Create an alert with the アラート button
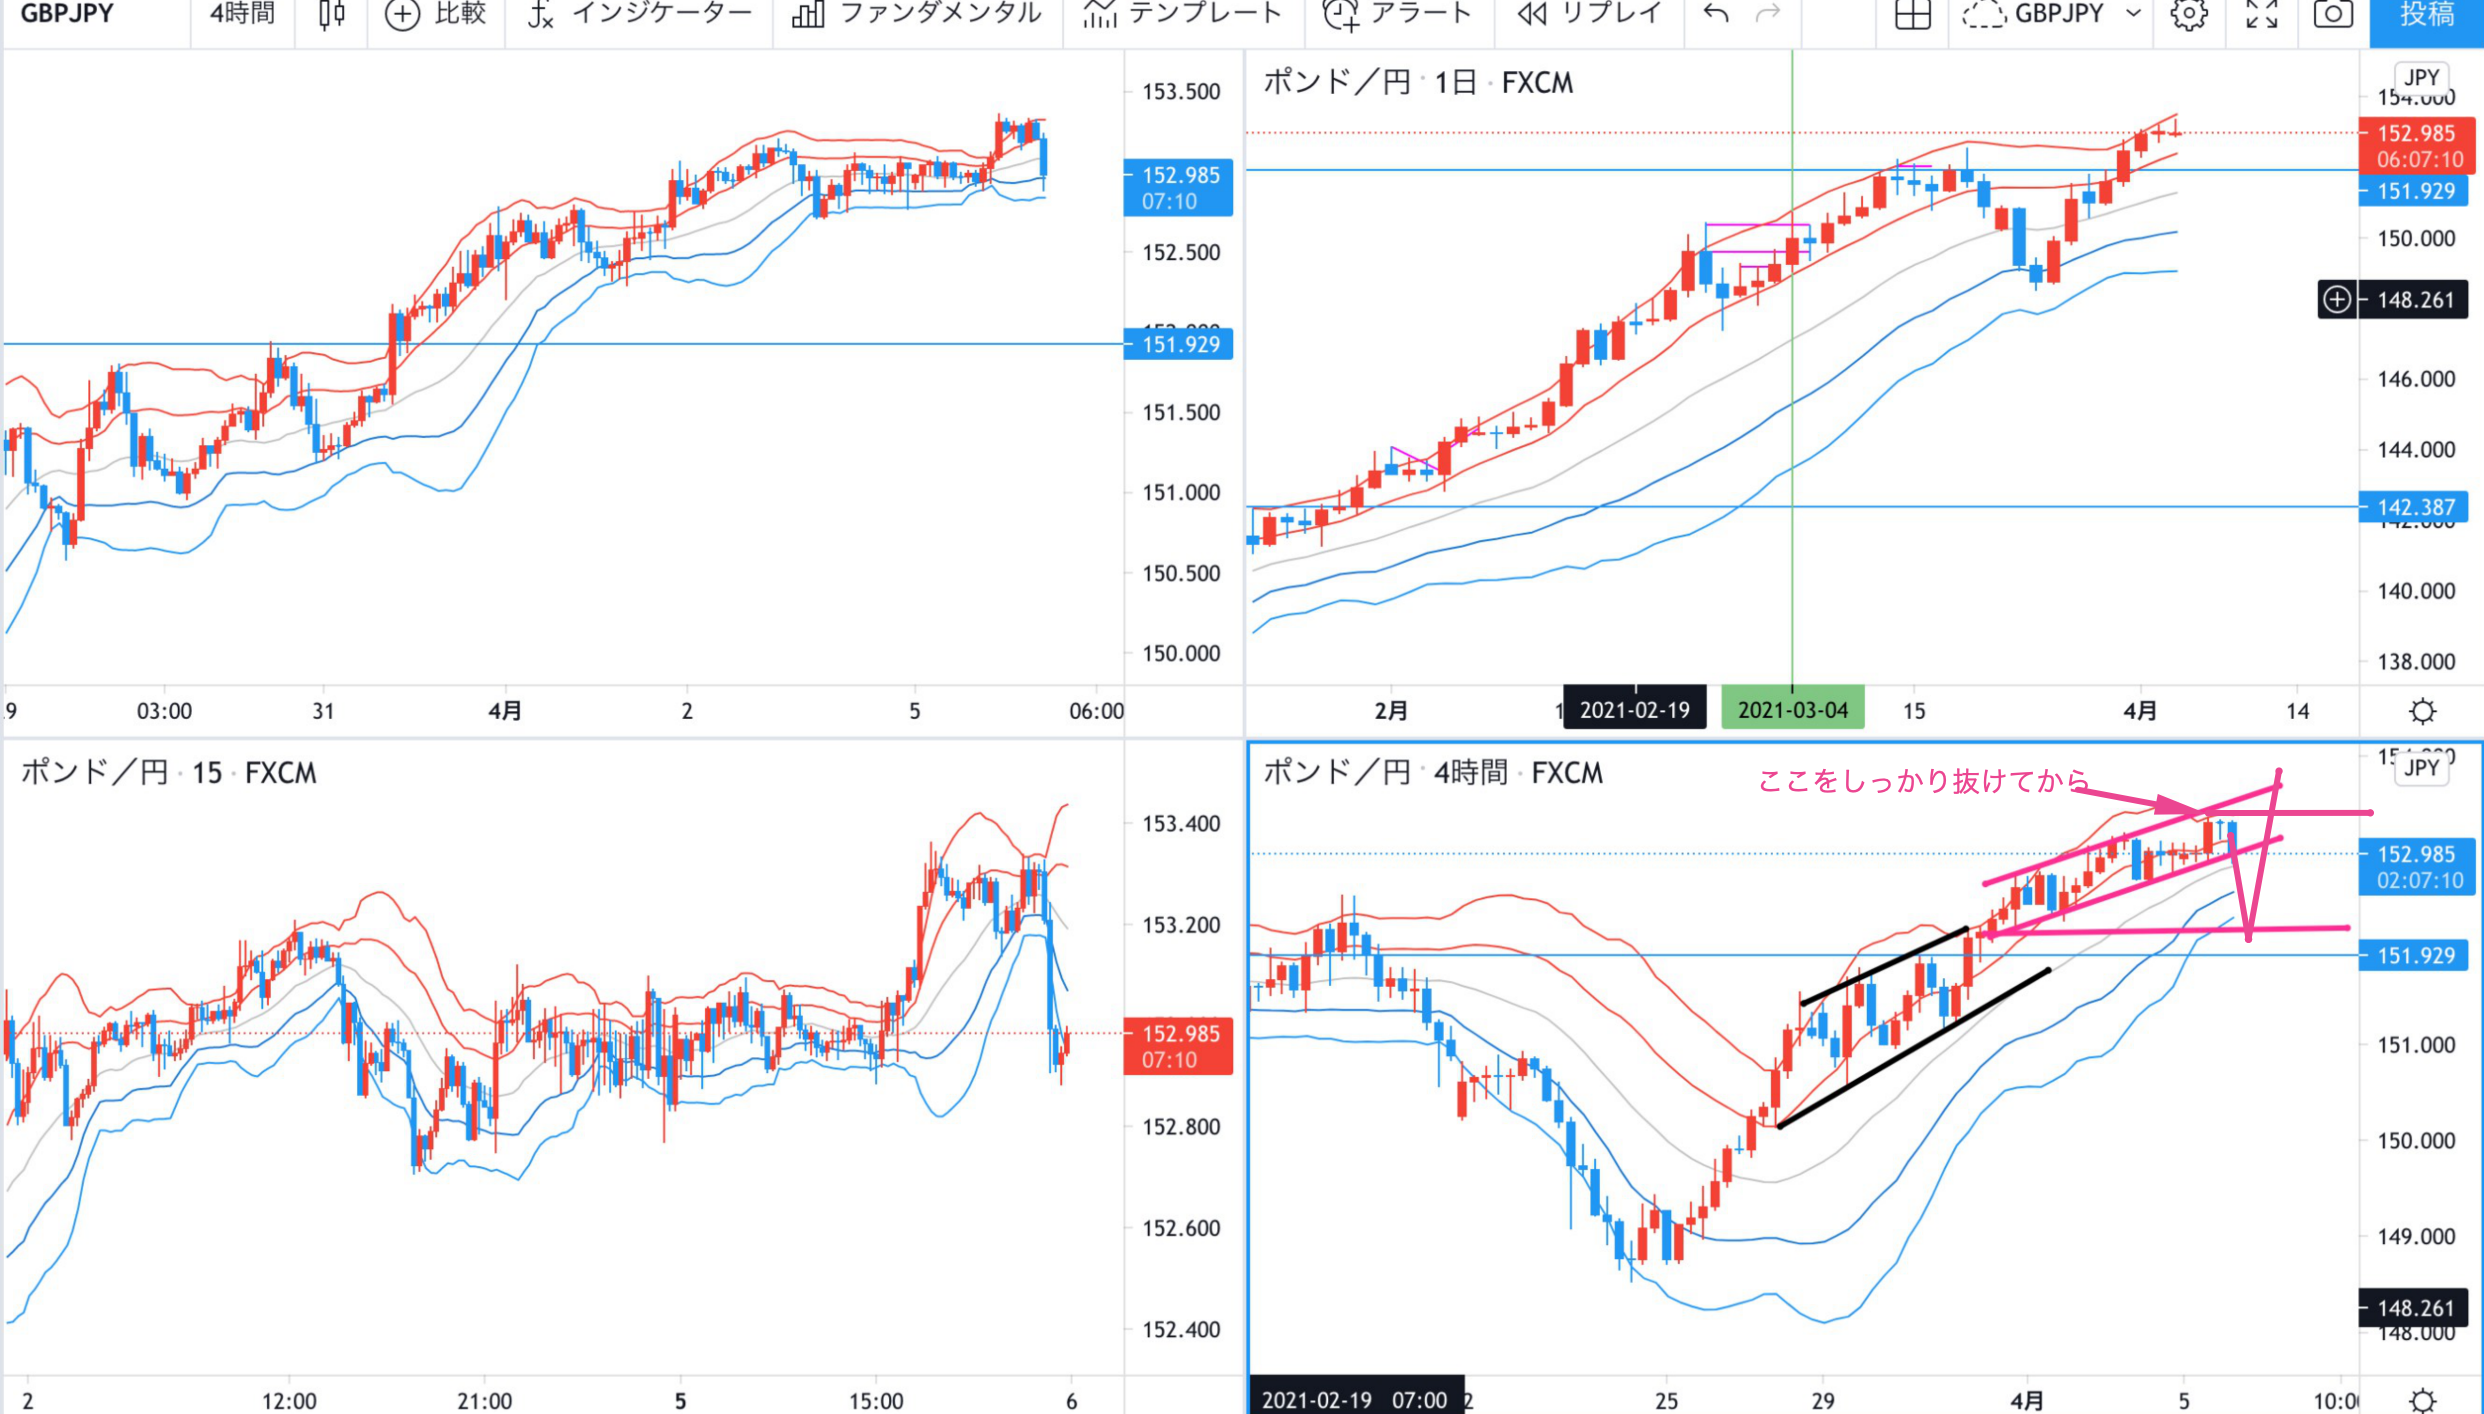Viewport: 2484px width, 1414px height. pyautogui.click(x=1396, y=14)
